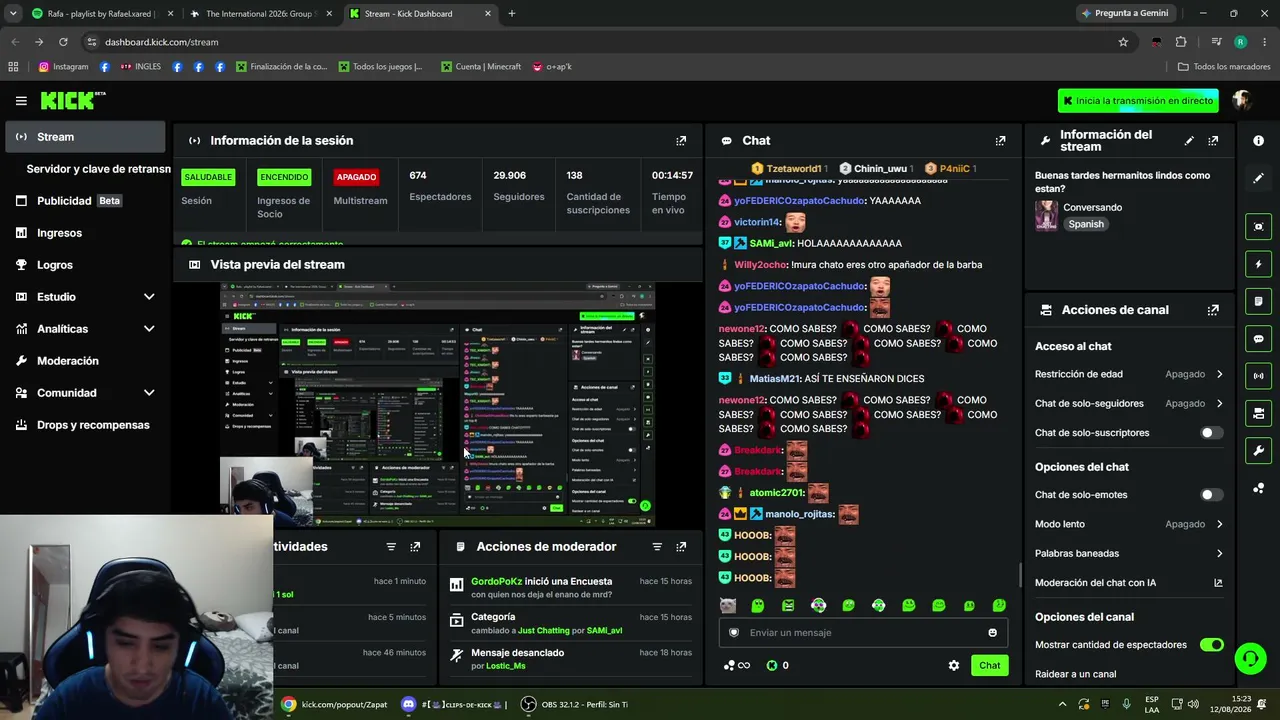
Task: Pop out the Chat panel
Action: click(1000, 141)
